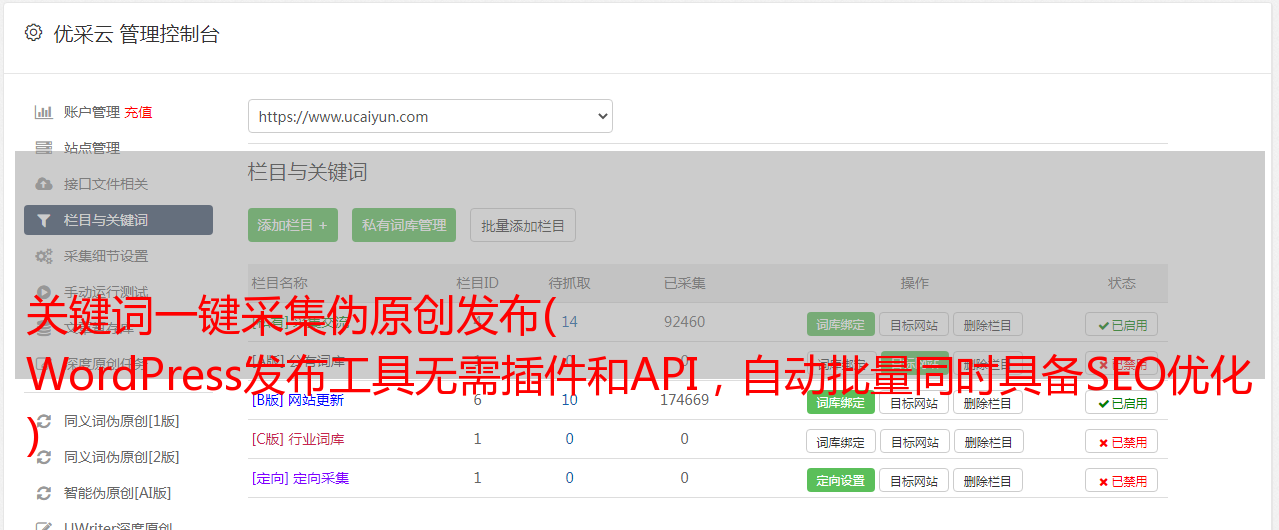Click the 已采集 column header
Screen dimensions: 1279x530
[x=684, y=283]
